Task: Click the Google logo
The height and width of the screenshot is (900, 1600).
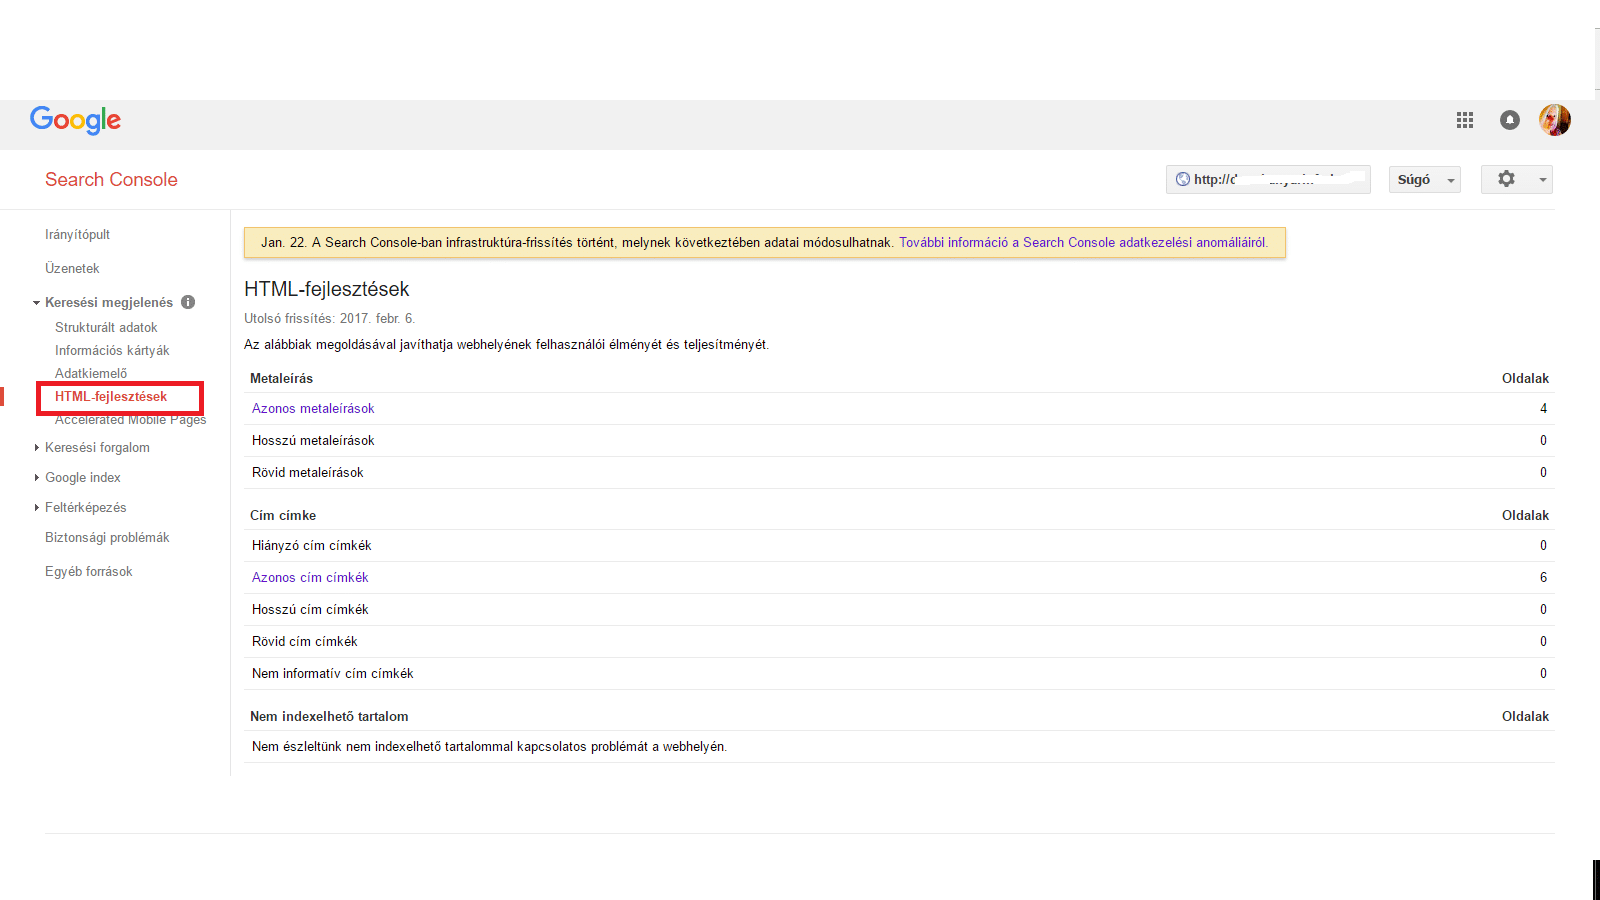Action: pos(75,120)
